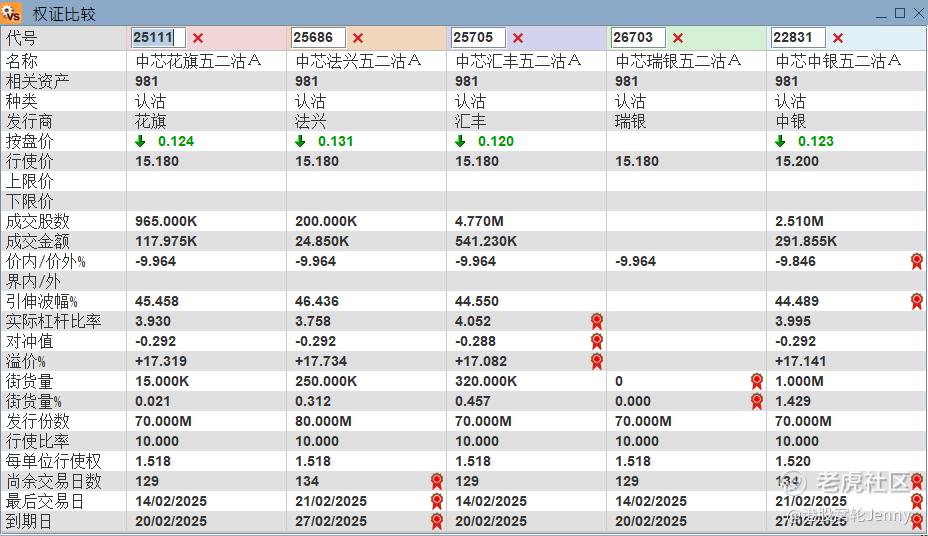Click red ribbon badge next to 44.489

[917, 301]
